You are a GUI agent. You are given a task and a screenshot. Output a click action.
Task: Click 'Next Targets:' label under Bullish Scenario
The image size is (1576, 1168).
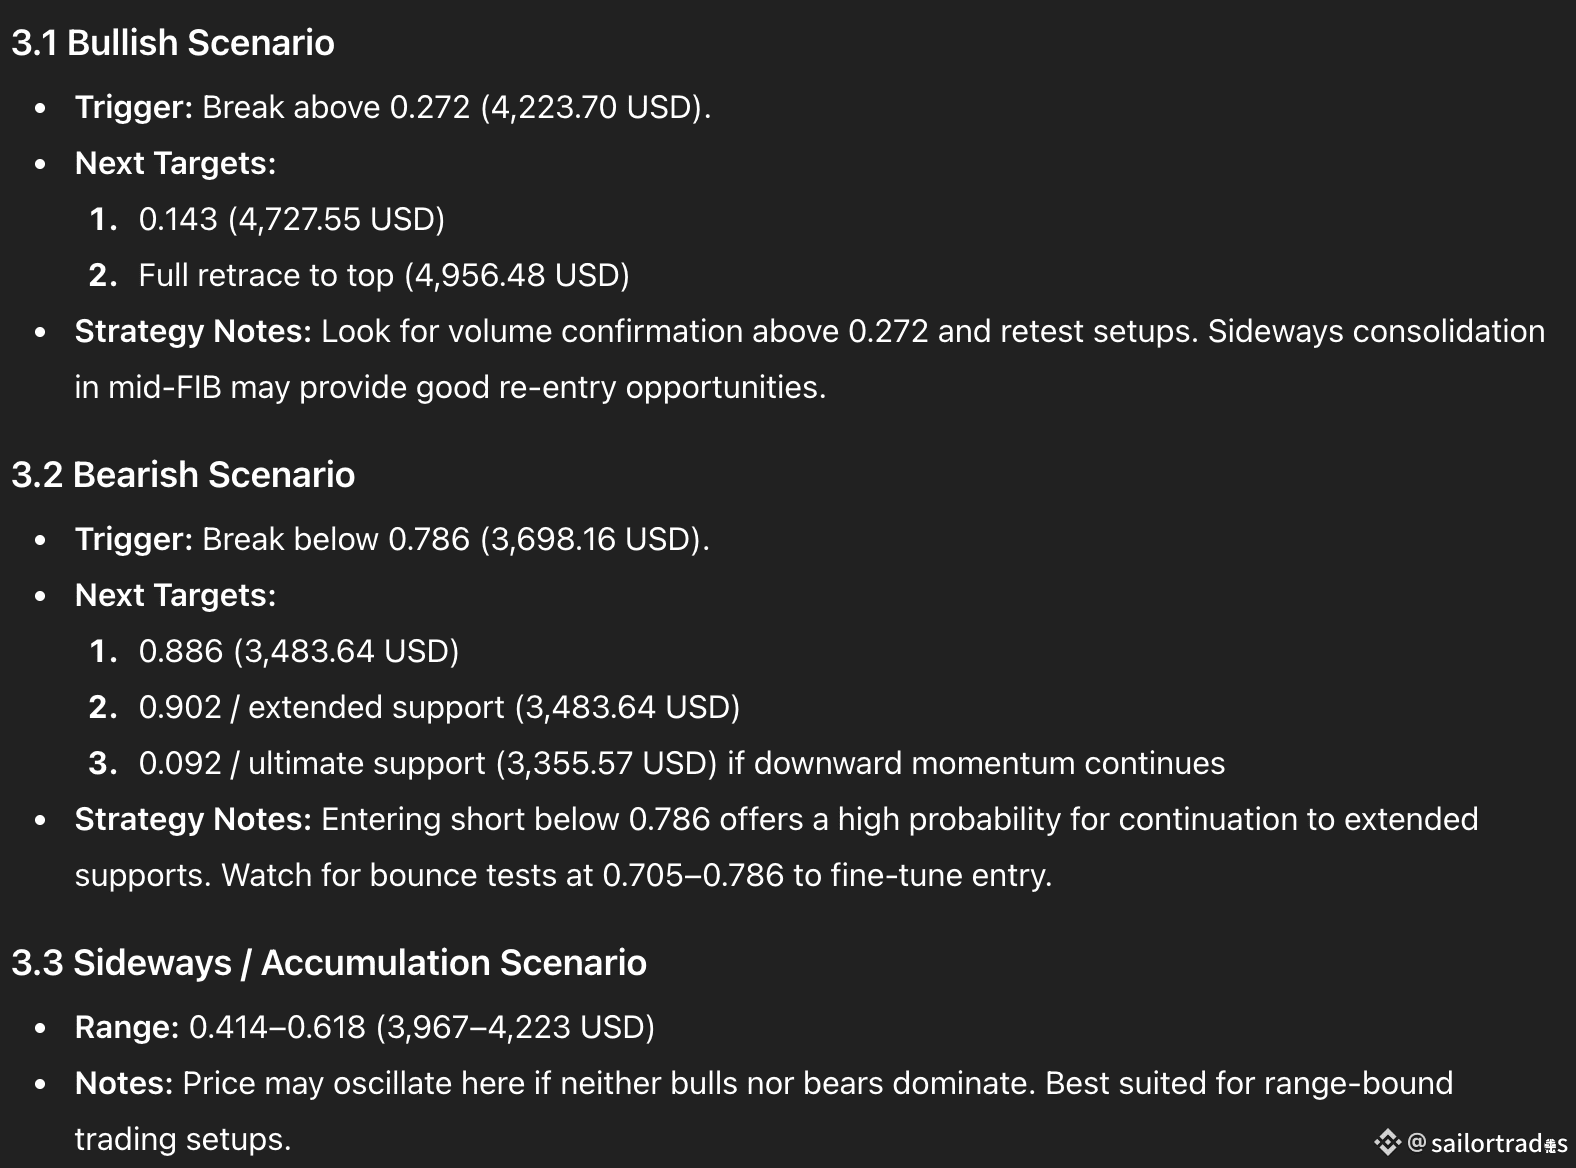[x=175, y=163]
